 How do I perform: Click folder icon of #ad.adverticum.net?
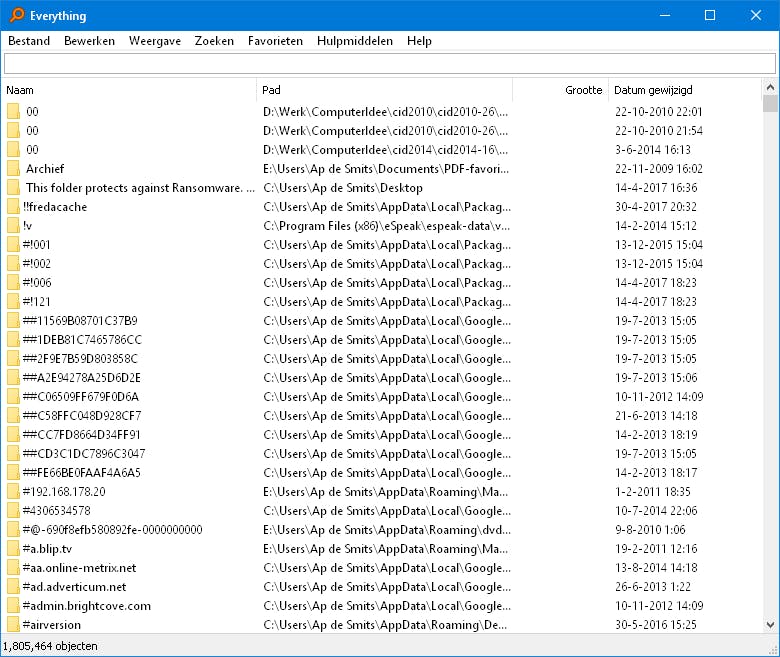pyautogui.click(x=13, y=586)
